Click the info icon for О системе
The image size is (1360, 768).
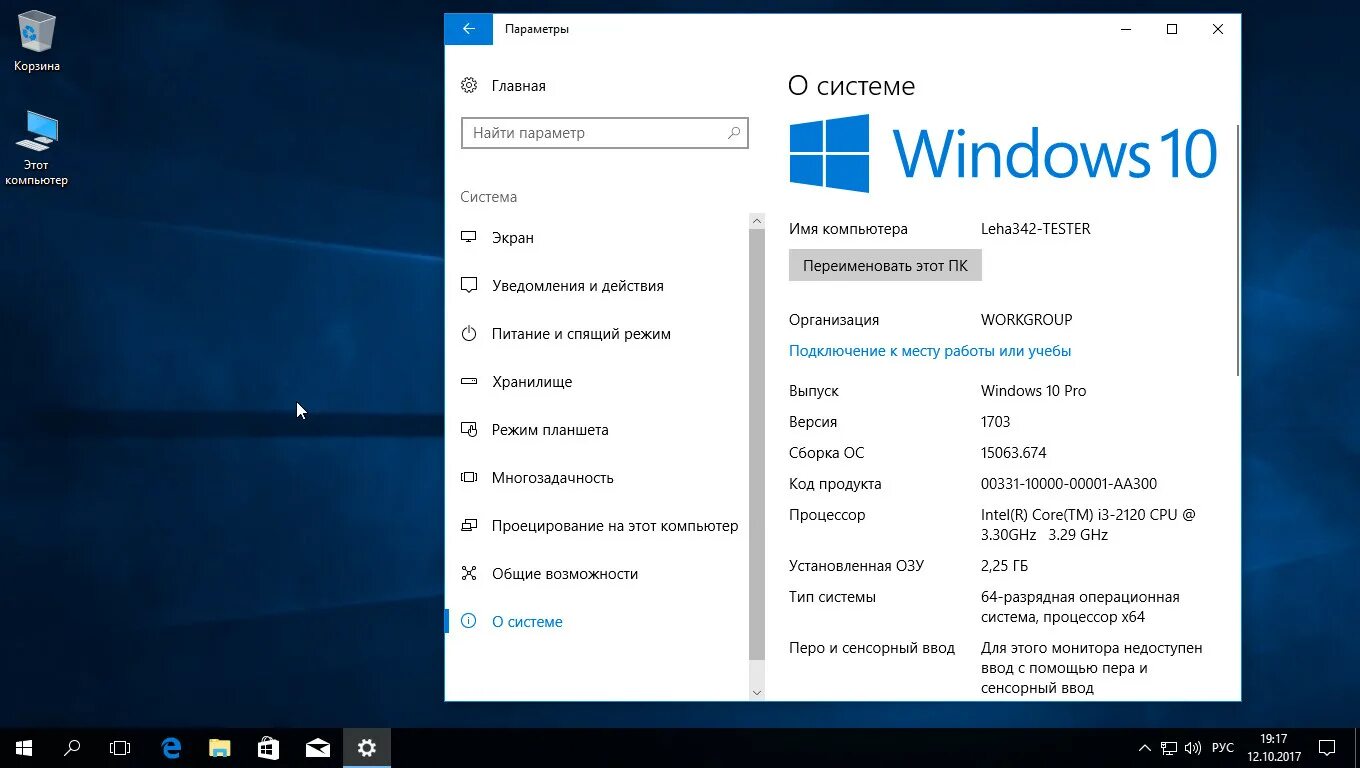pyautogui.click(x=469, y=622)
